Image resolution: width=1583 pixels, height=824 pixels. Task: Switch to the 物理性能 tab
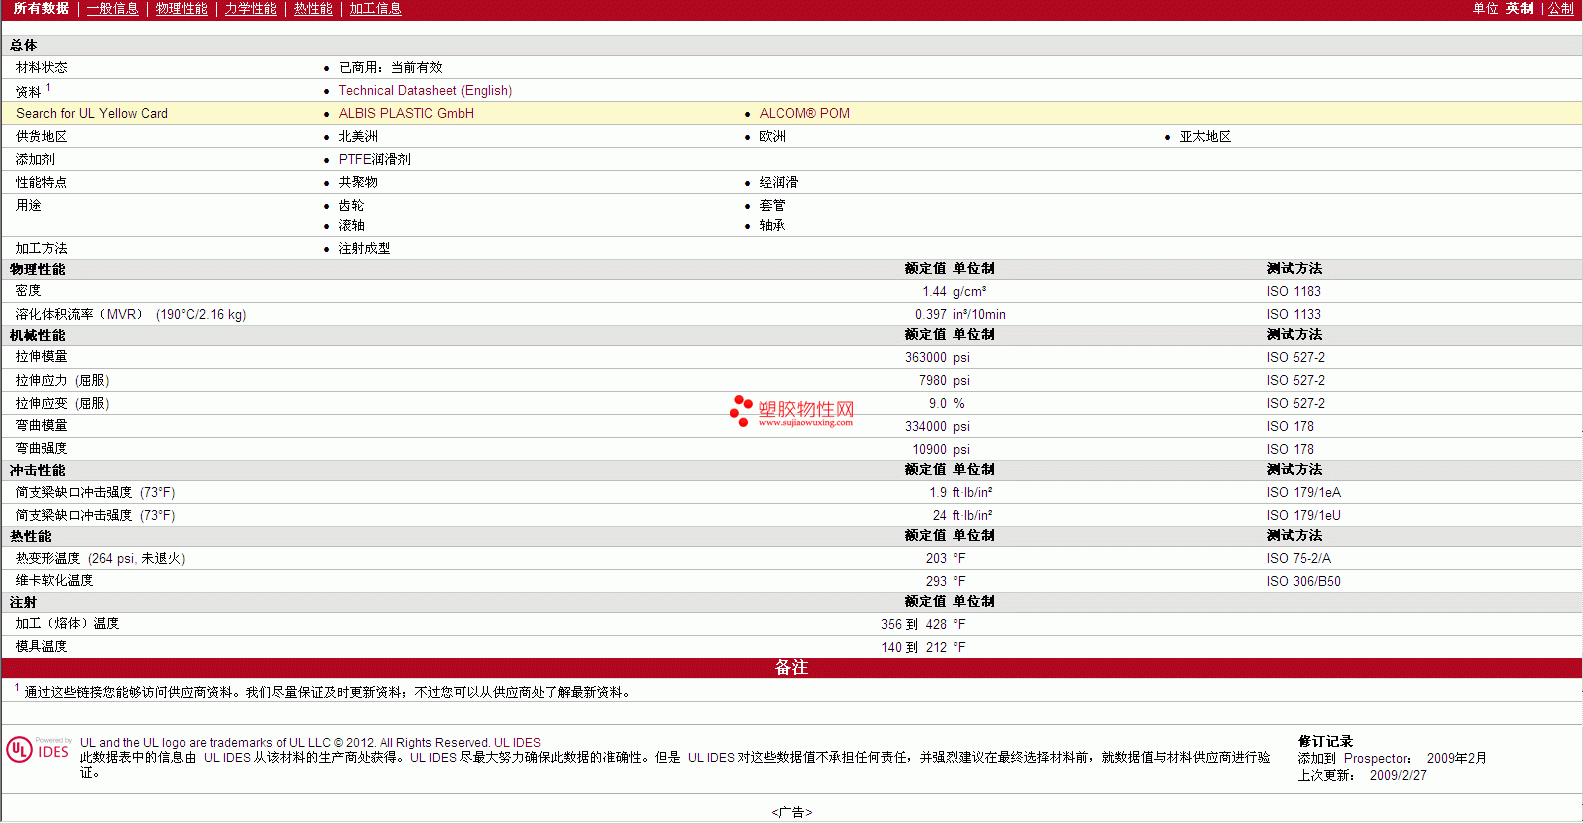coord(182,8)
